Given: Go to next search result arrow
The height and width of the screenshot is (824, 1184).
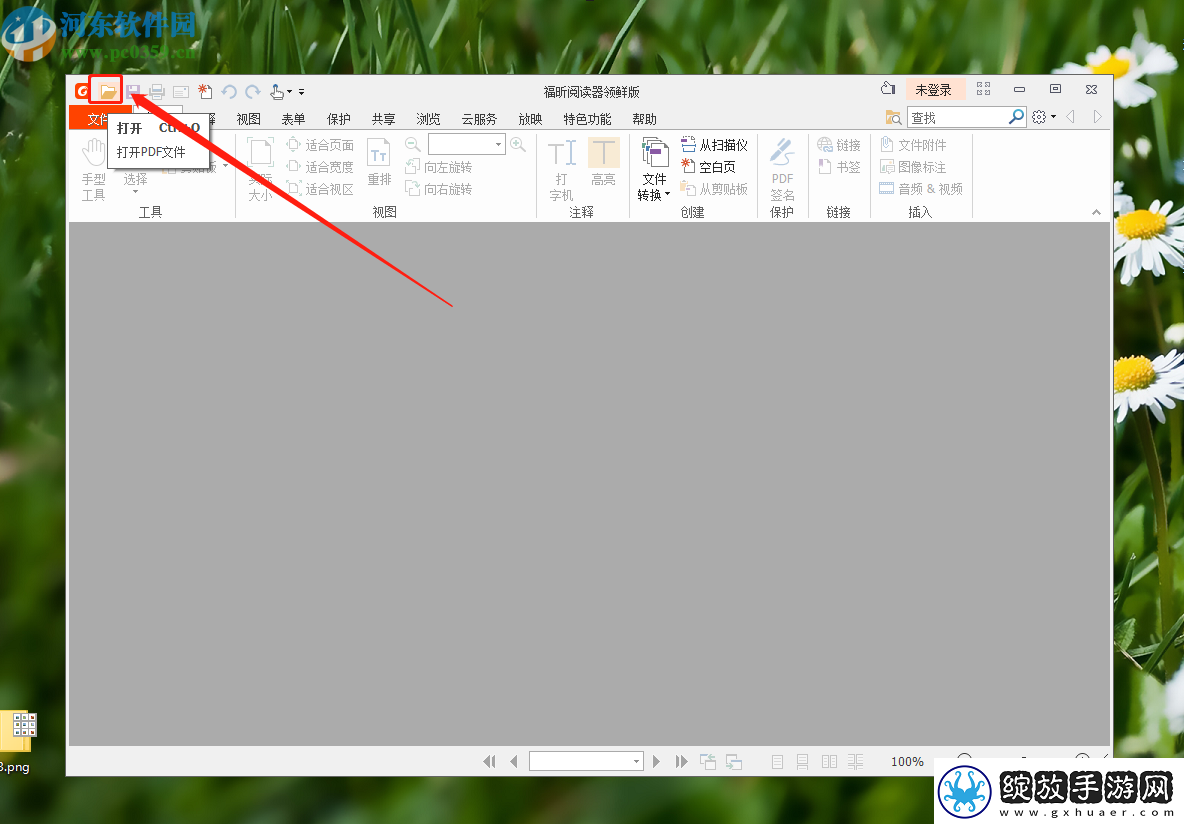Looking at the screenshot, I should click(1097, 116).
